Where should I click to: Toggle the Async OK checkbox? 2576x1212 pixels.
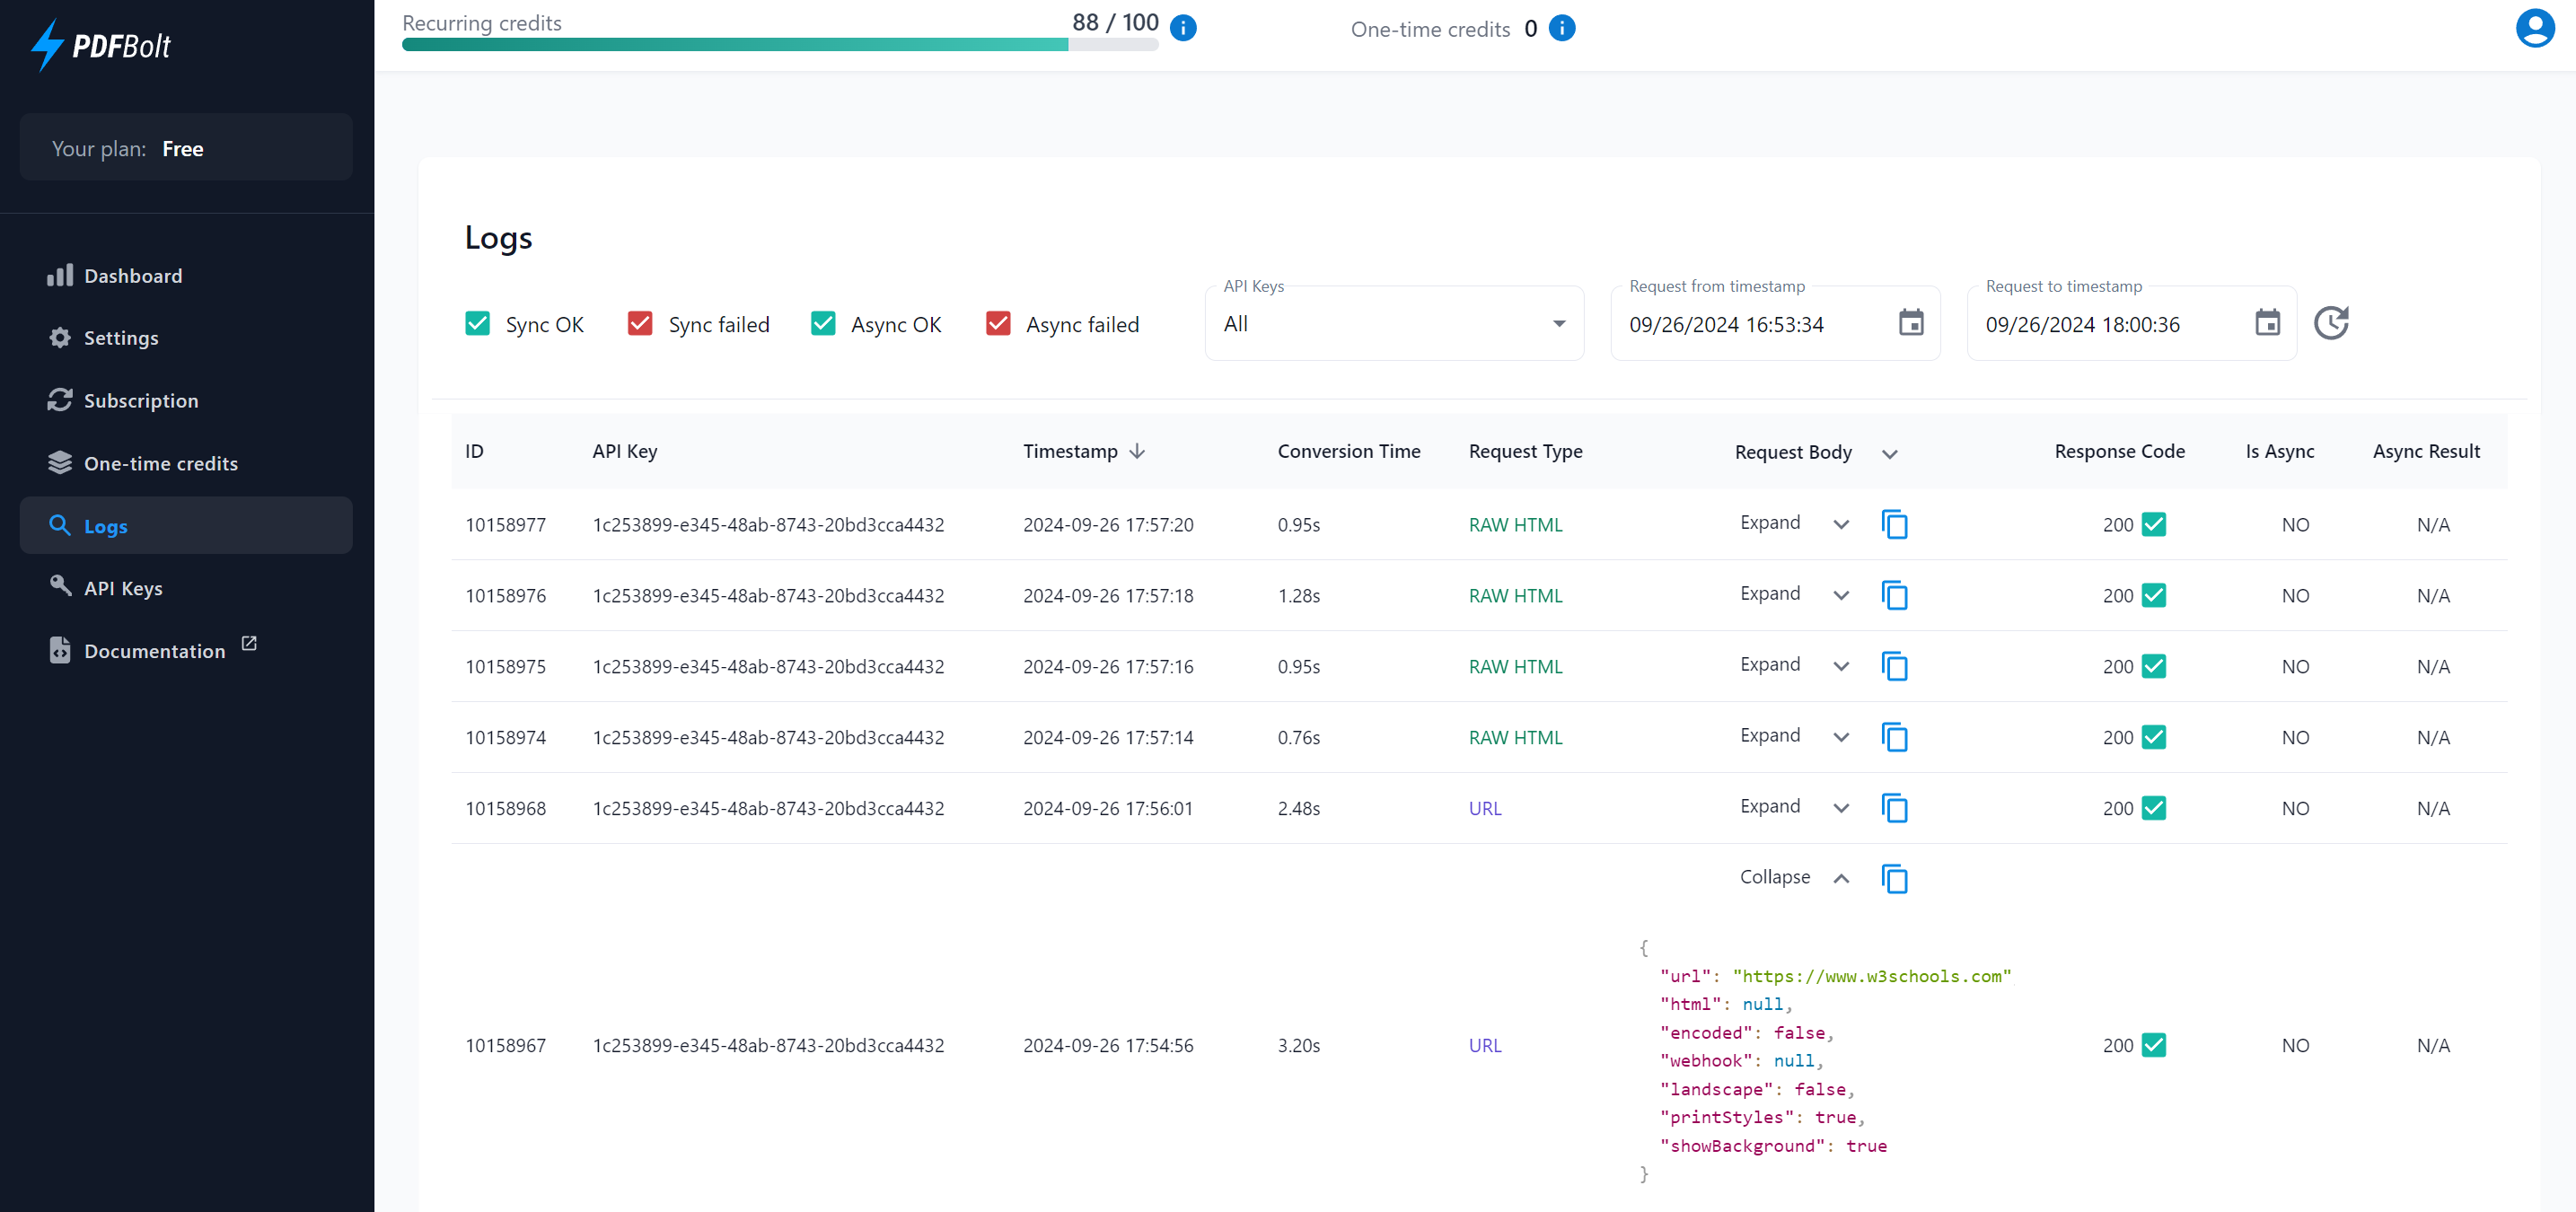point(823,323)
